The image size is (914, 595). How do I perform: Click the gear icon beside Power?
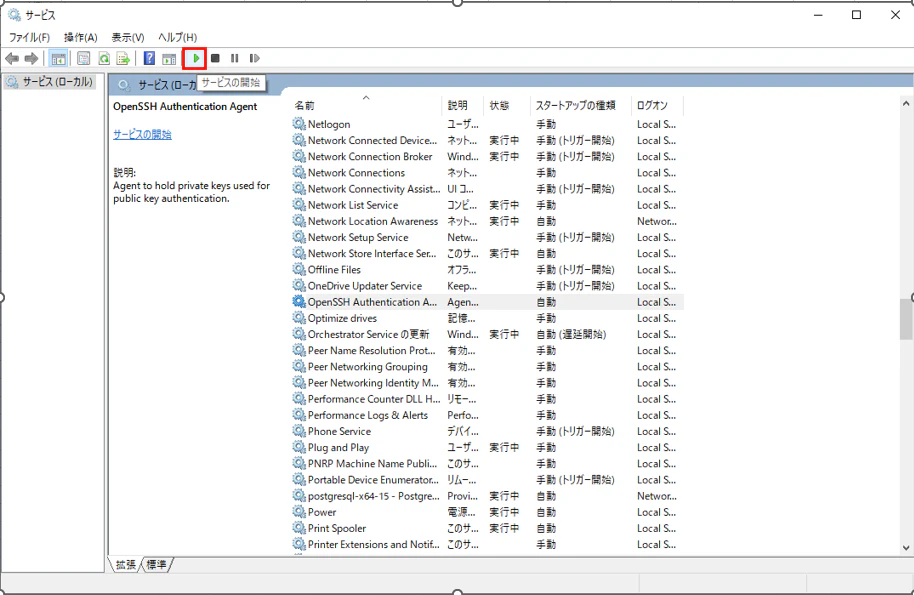click(x=299, y=512)
